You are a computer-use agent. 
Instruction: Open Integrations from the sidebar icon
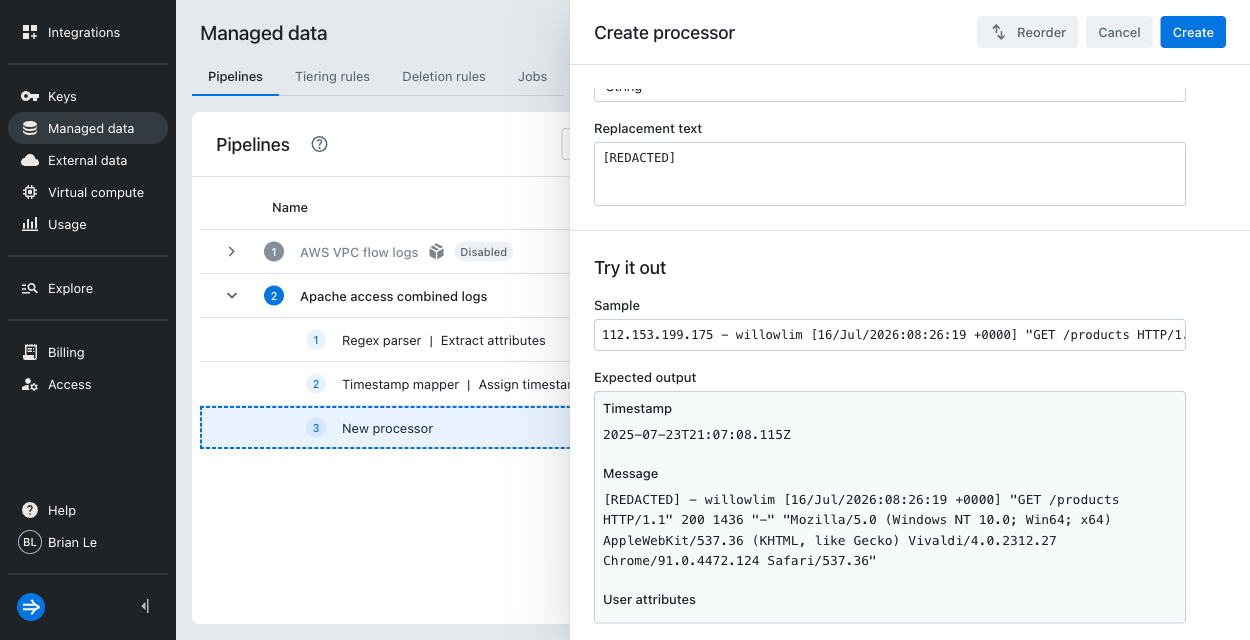pyautogui.click(x=30, y=32)
